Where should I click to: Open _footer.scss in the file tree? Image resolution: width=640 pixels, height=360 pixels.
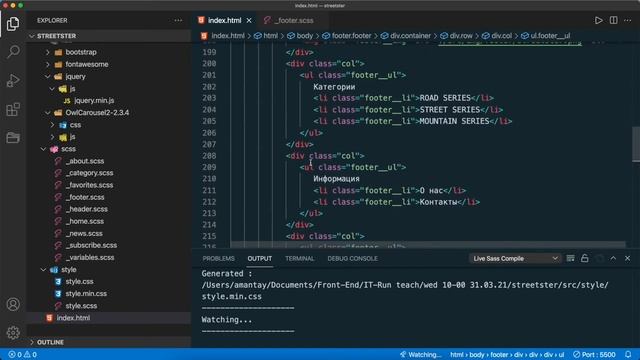tap(84, 197)
